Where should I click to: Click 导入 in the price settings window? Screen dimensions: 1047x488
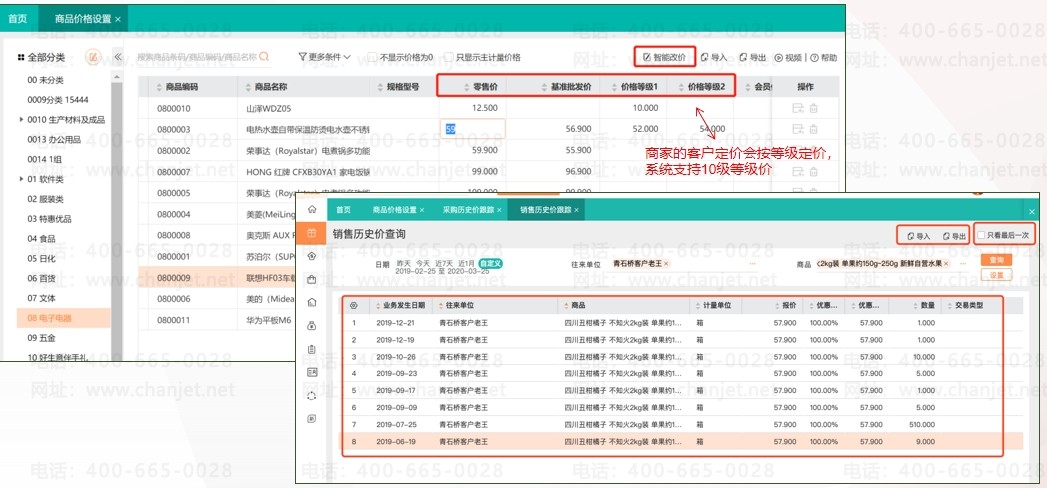click(714, 57)
